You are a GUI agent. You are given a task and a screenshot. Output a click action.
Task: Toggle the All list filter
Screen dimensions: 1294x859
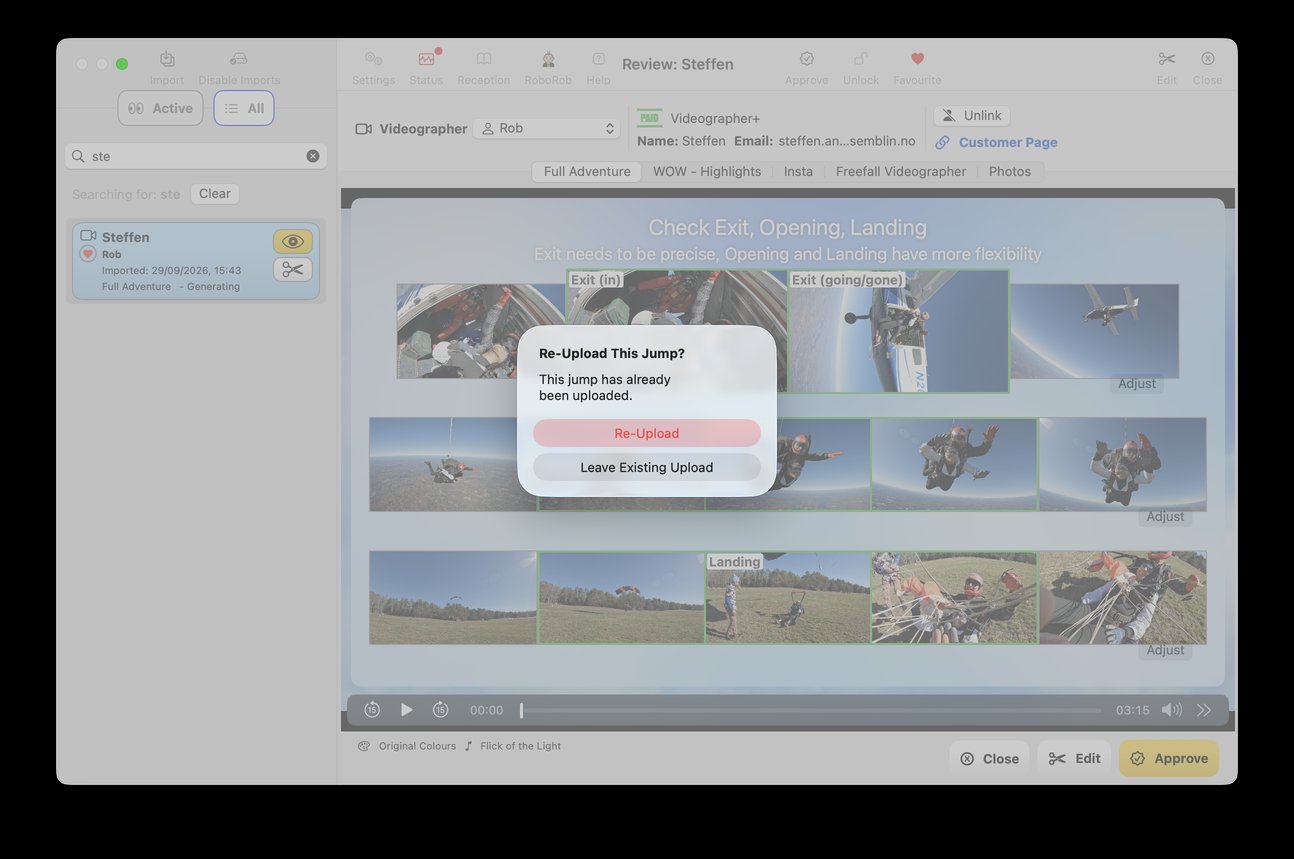click(x=244, y=108)
